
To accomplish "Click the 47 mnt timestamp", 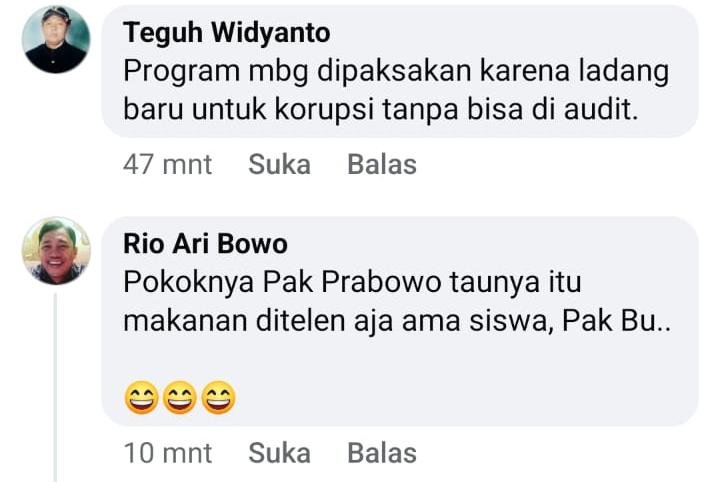I will (x=168, y=164).
